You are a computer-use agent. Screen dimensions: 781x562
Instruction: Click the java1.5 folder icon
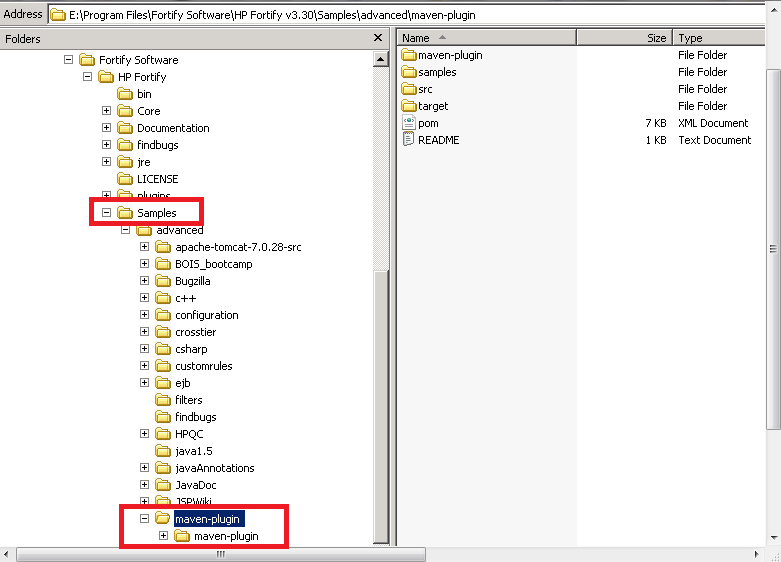(x=163, y=451)
